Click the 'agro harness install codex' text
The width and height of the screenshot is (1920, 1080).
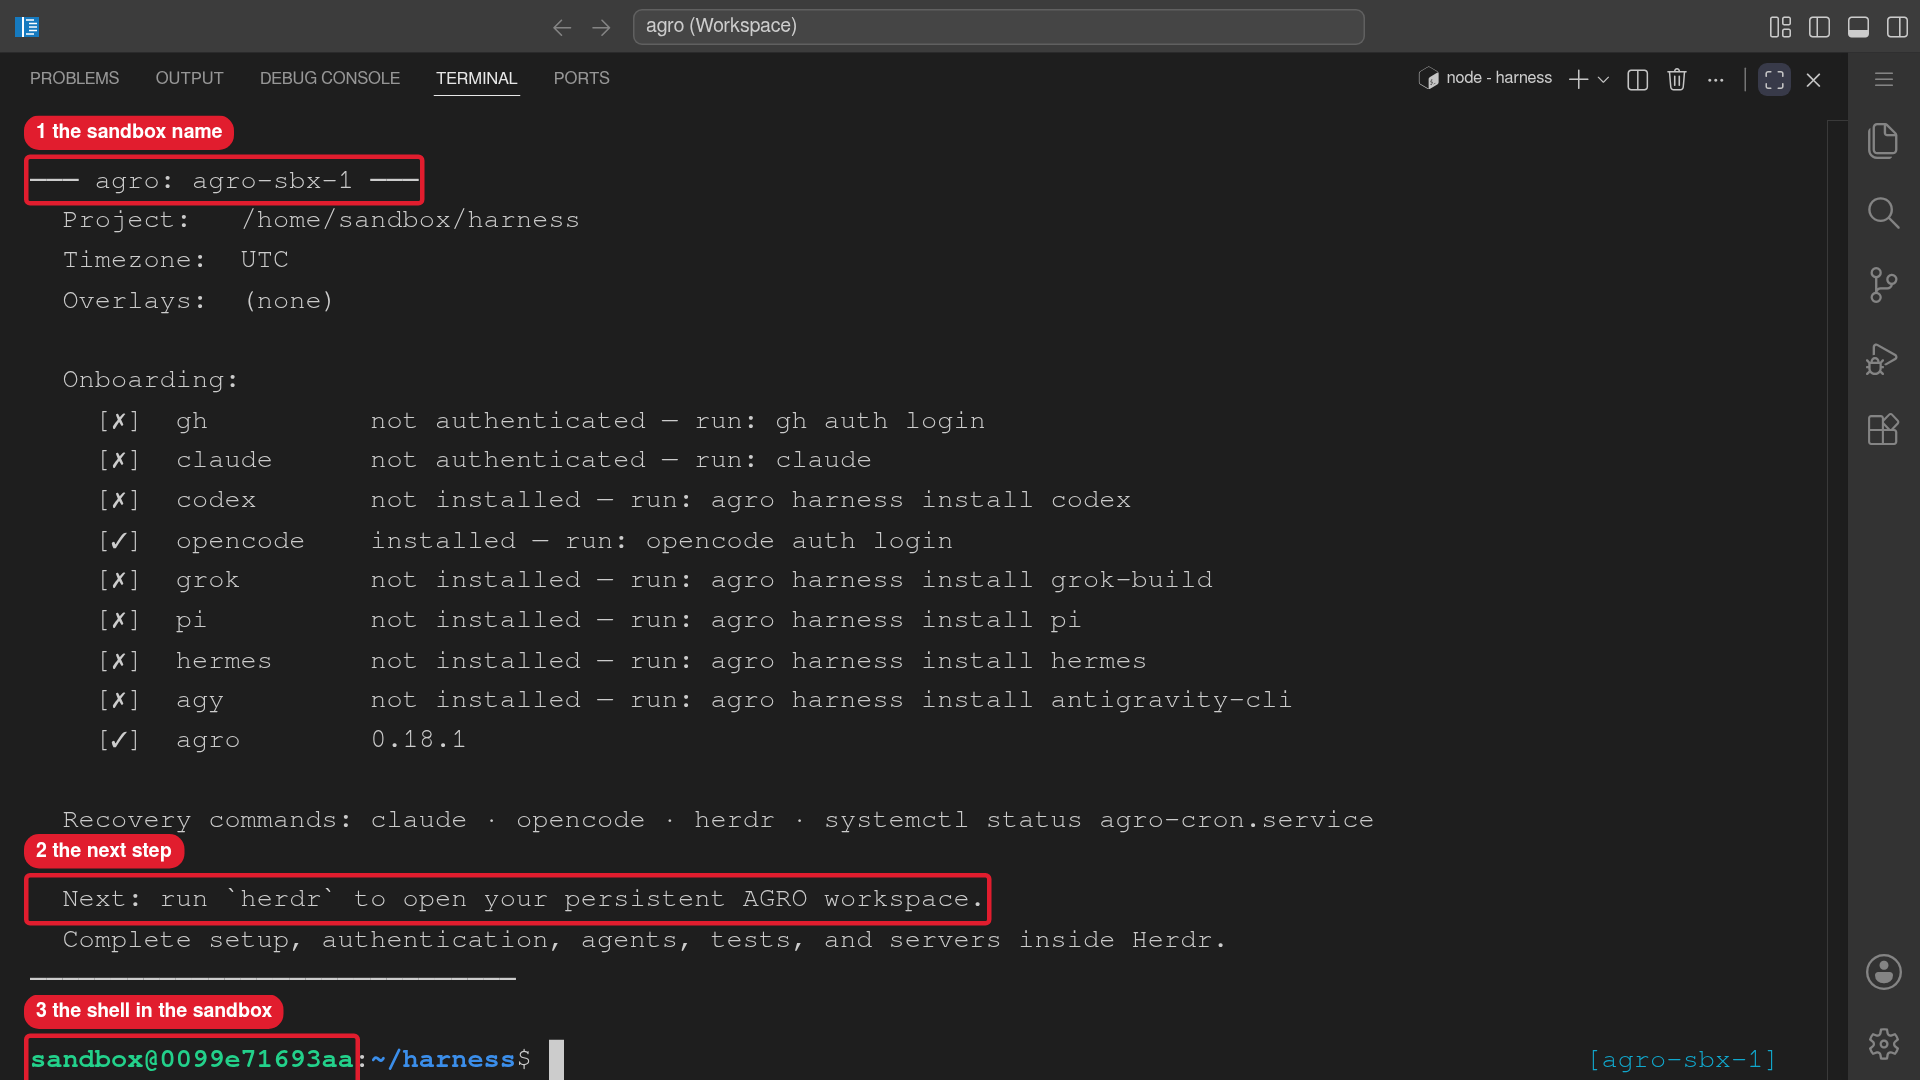click(920, 500)
